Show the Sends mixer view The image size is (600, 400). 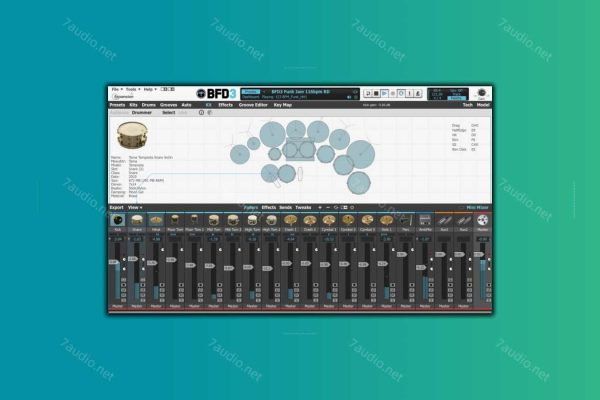pos(285,207)
